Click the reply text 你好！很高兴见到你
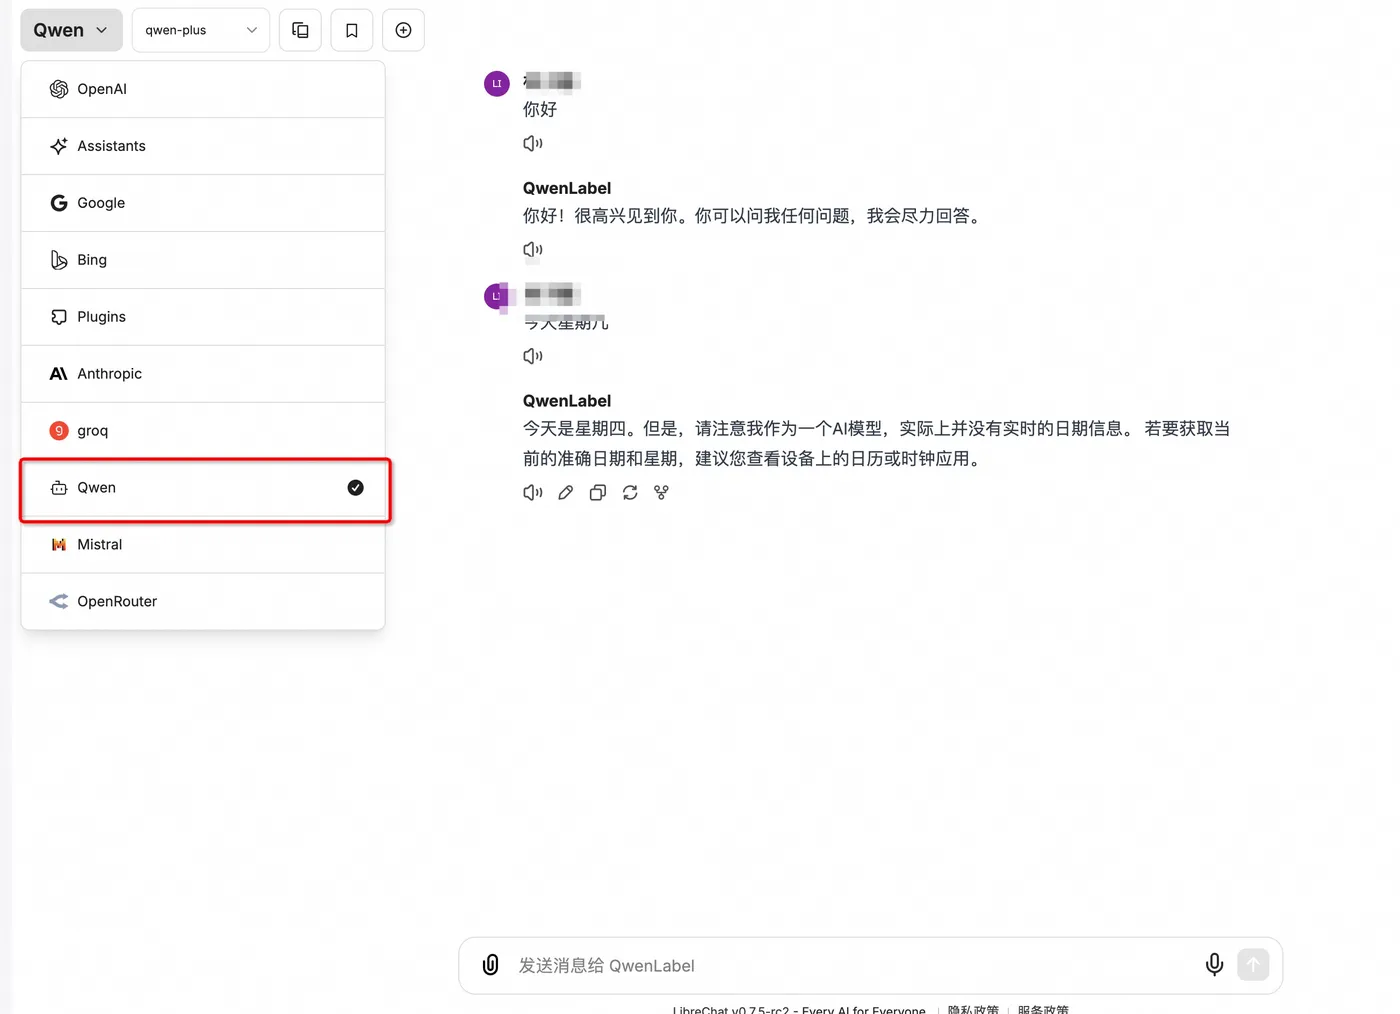This screenshot has width=1400, height=1014. pyautogui.click(x=753, y=216)
